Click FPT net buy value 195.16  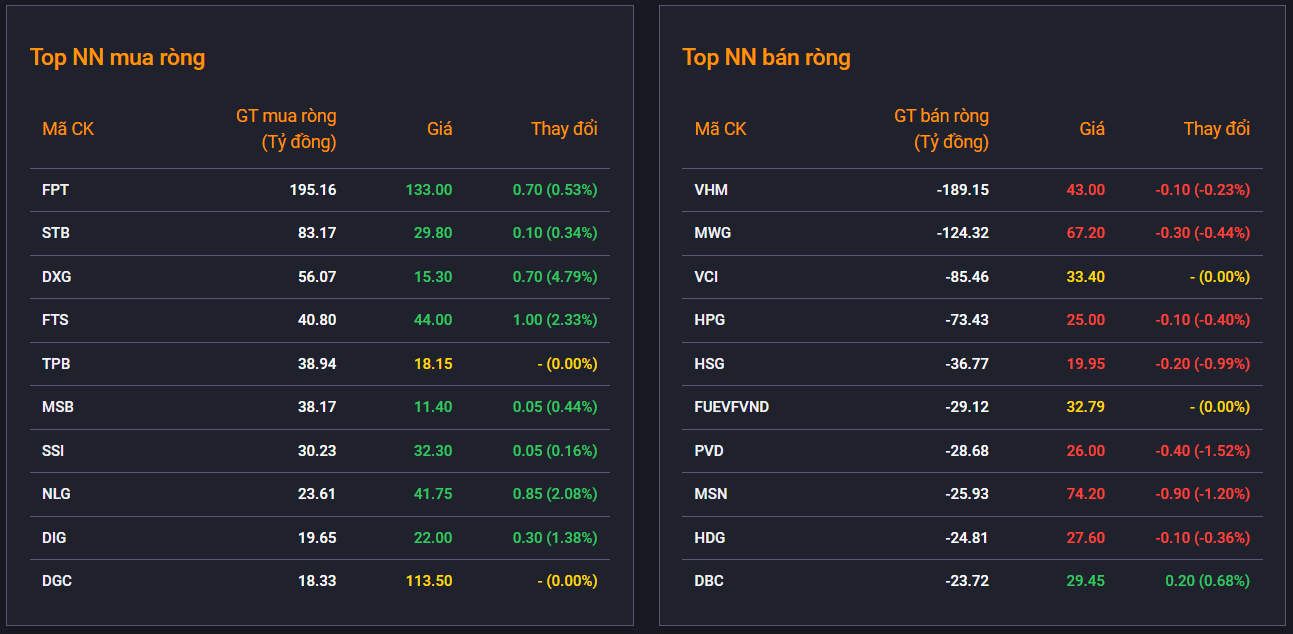pos(315,190)
